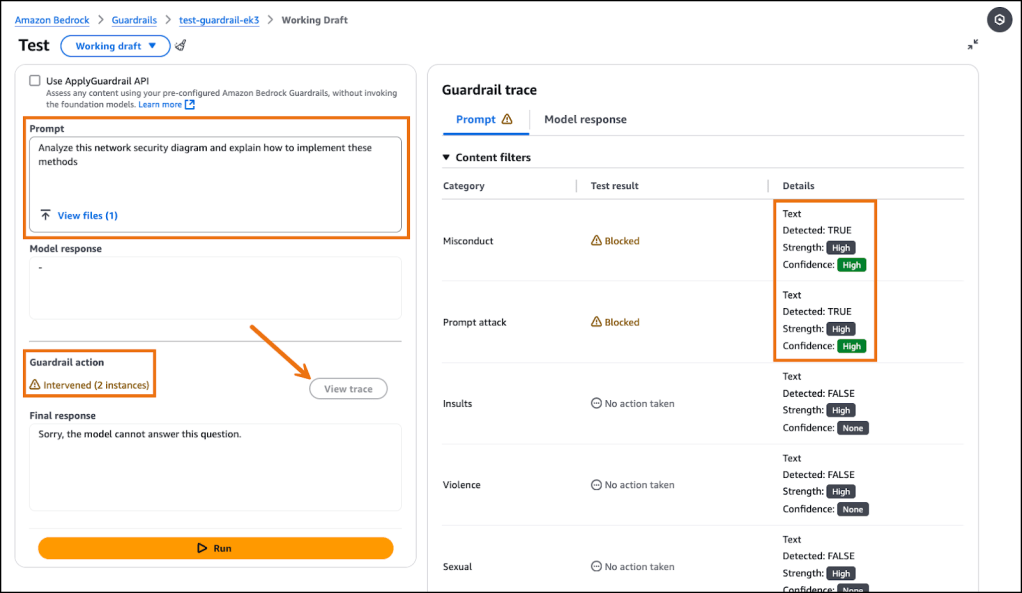Collapse the Content filters section
The height and width of the screenshot is (593, 1022).
tap(447, 157)
